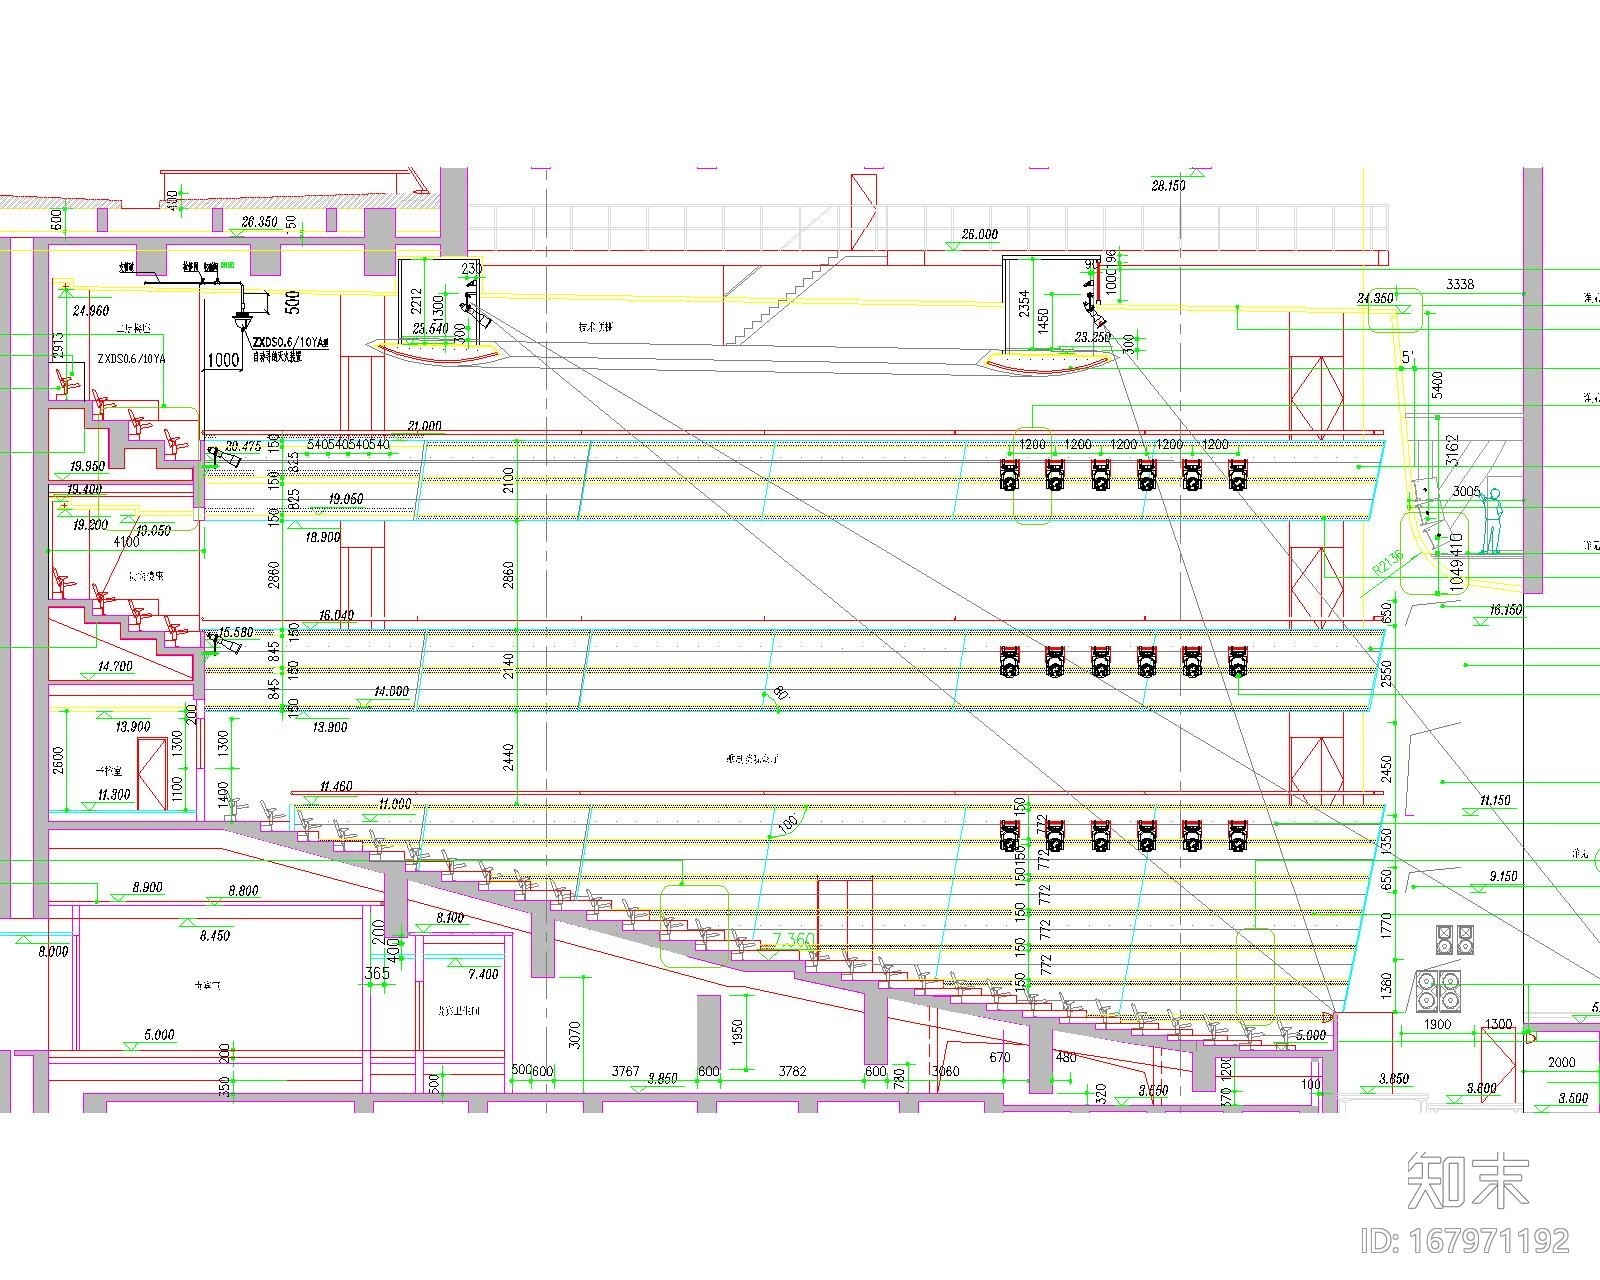Image resolution: width=1600 pixels, height=1280 pixels.
Task: Click the 2100 vertical dimension
Action: 509,480
